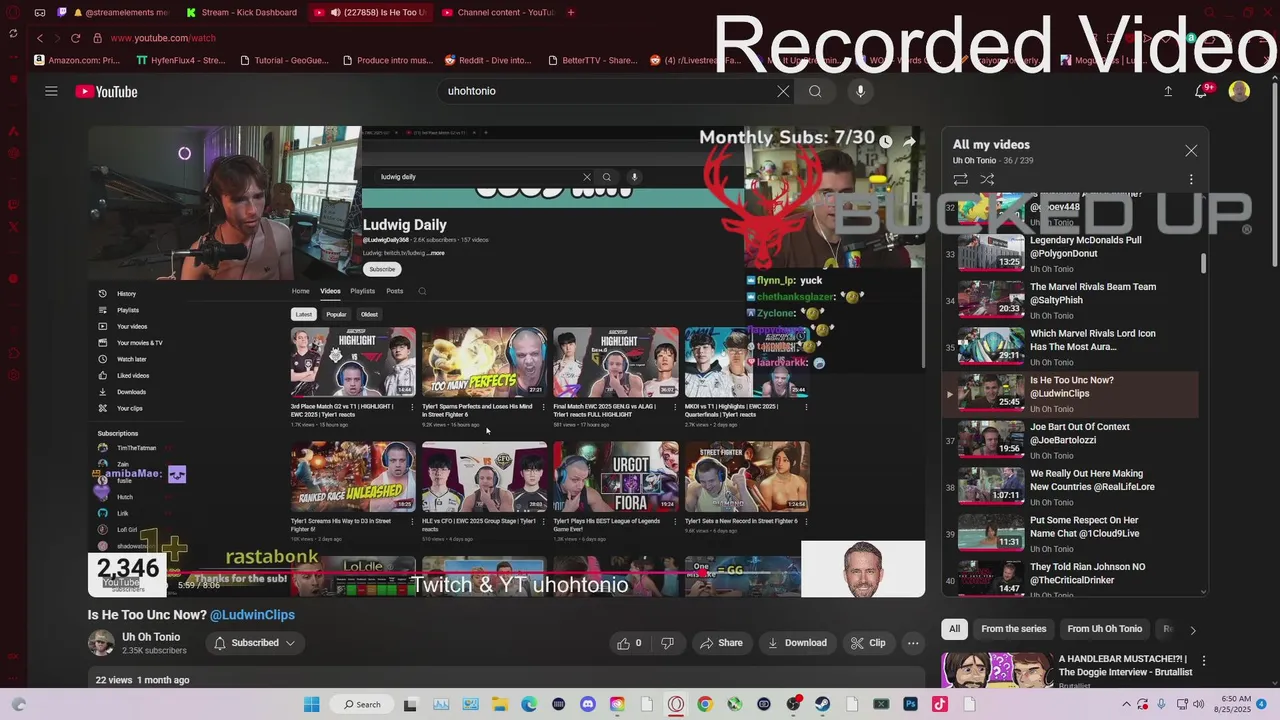1280x720 pixels.
Task: Open Google Chrome from the taskbar
Action: point(705,704)
